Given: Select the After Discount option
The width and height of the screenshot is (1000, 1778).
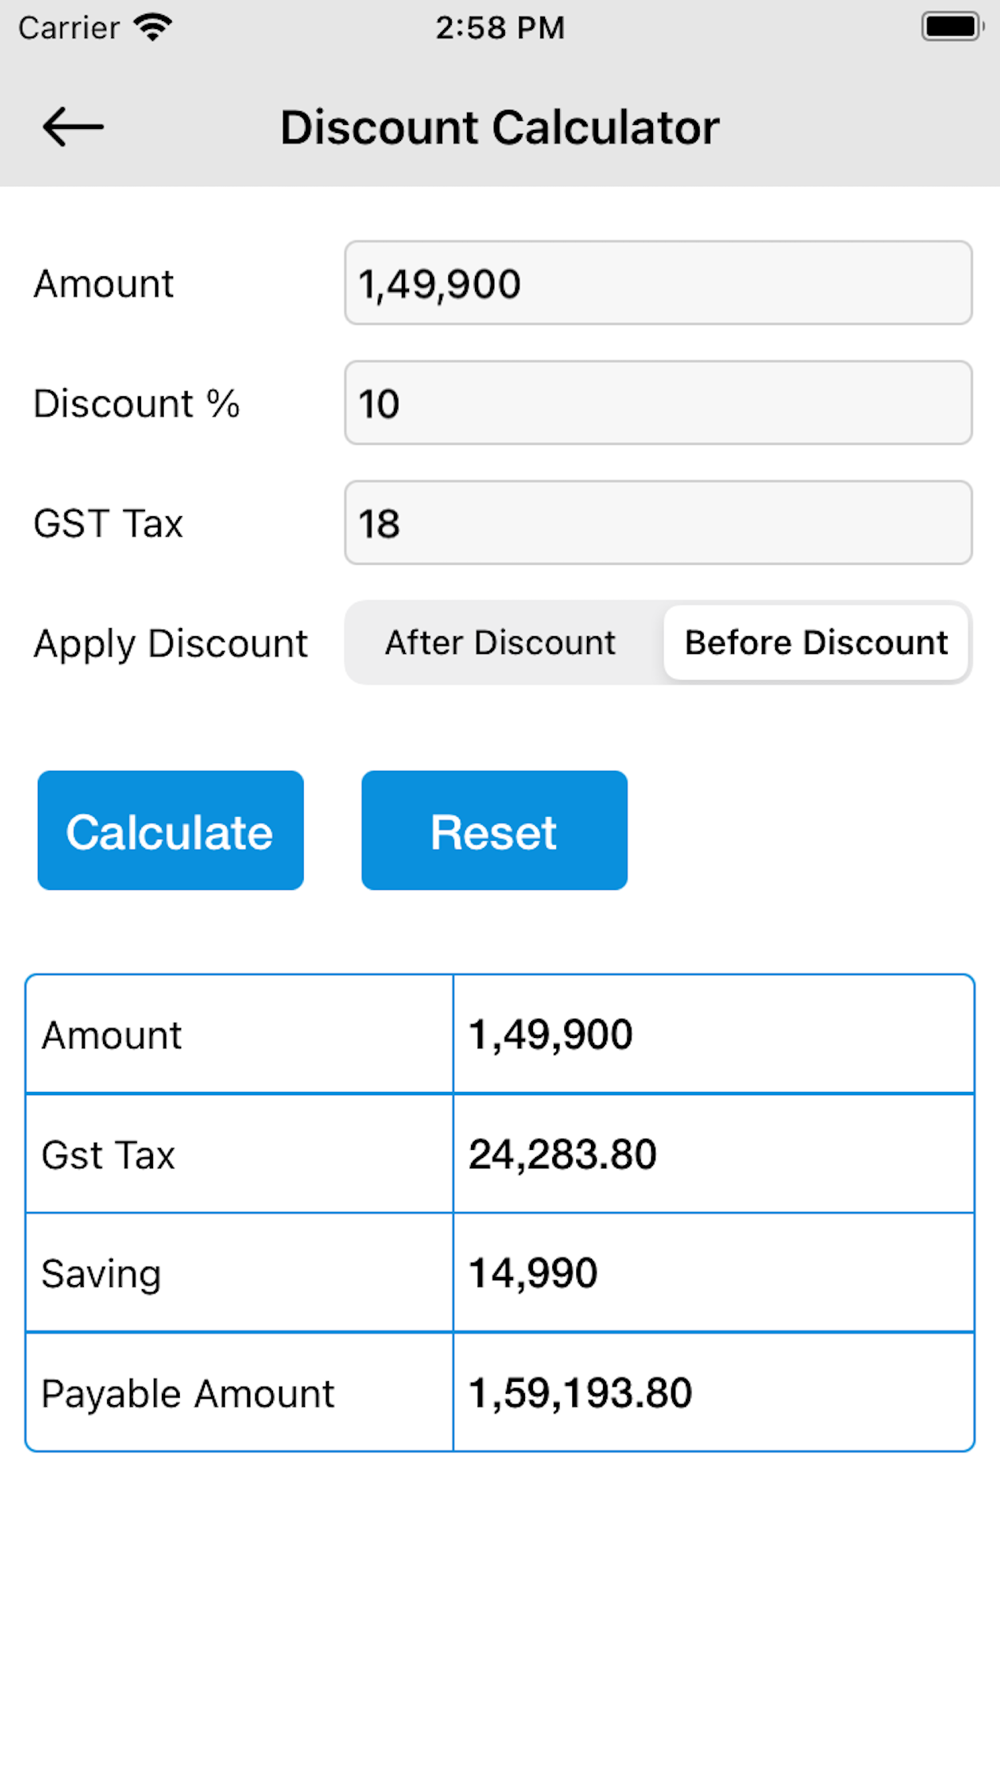Looking at the screenshot, I should coord(501,643).
